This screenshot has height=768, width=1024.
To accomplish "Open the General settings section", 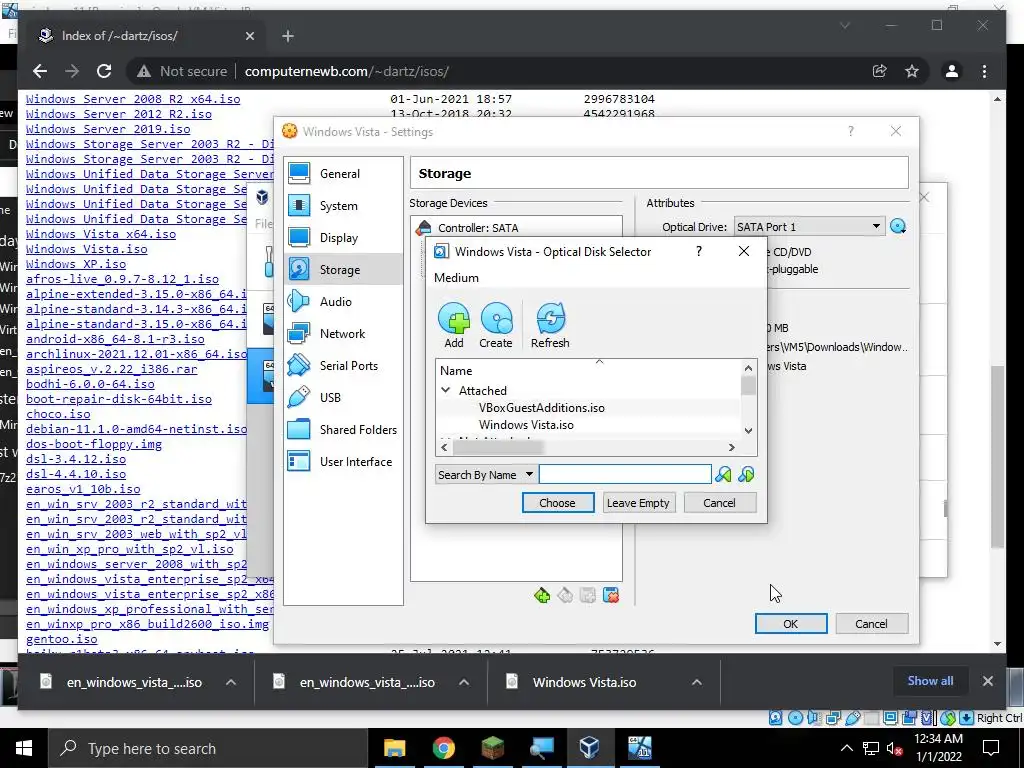I will (x=344, y=174).
